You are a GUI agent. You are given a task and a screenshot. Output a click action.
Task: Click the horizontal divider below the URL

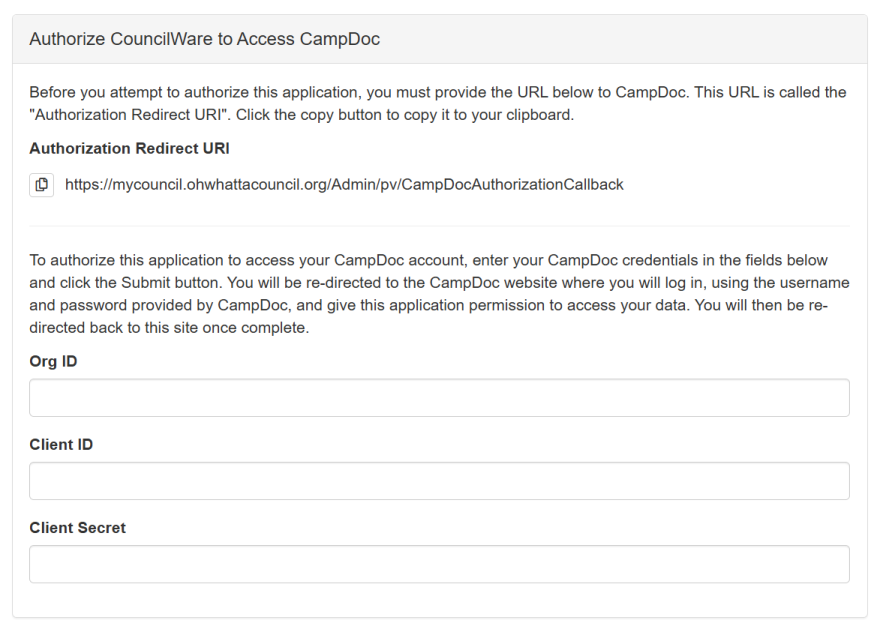(x=439, y=226)
